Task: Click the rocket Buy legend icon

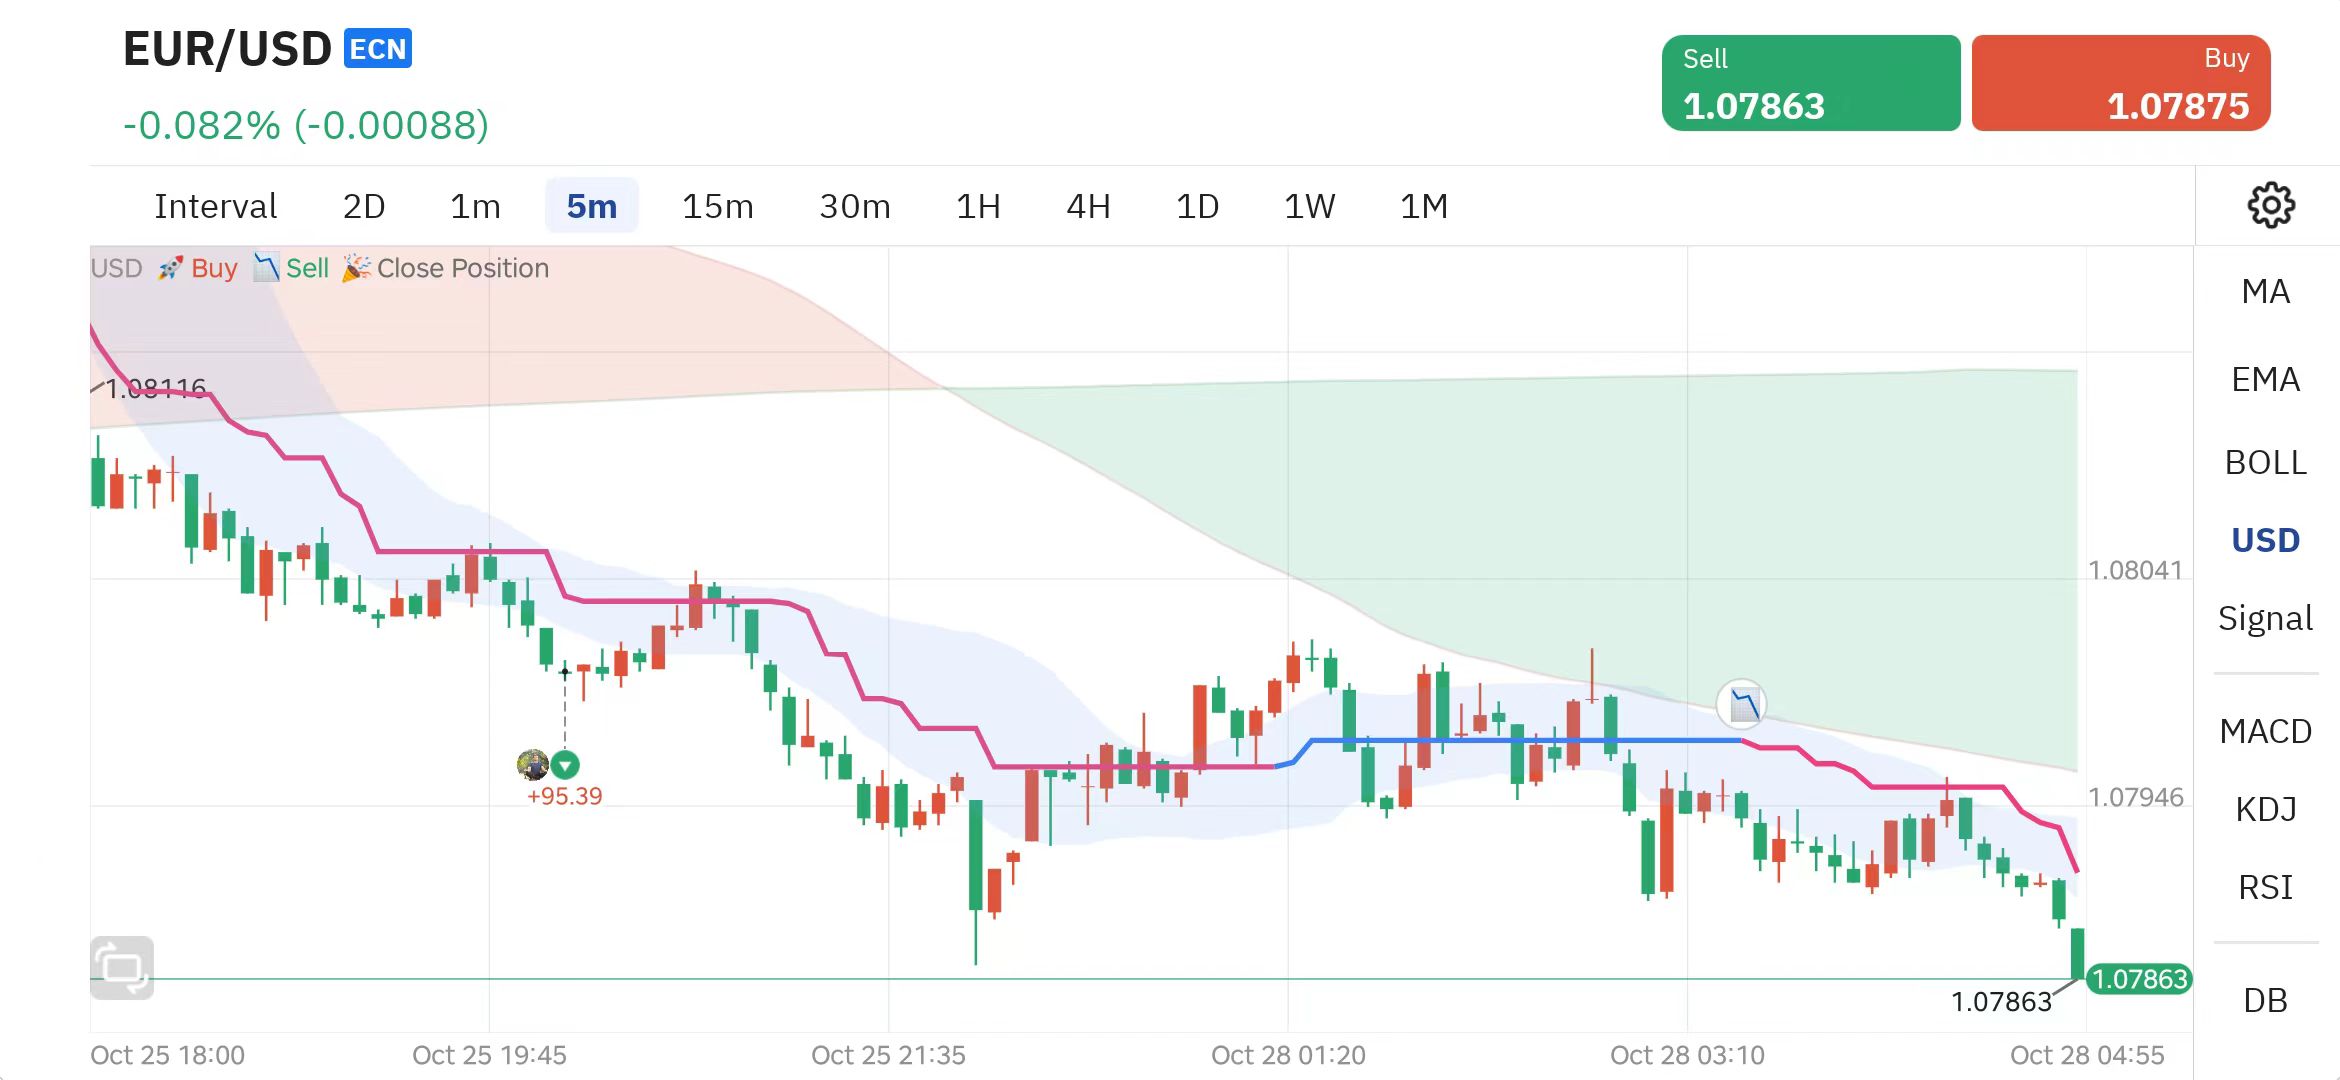Action: (x=170, y=268)
